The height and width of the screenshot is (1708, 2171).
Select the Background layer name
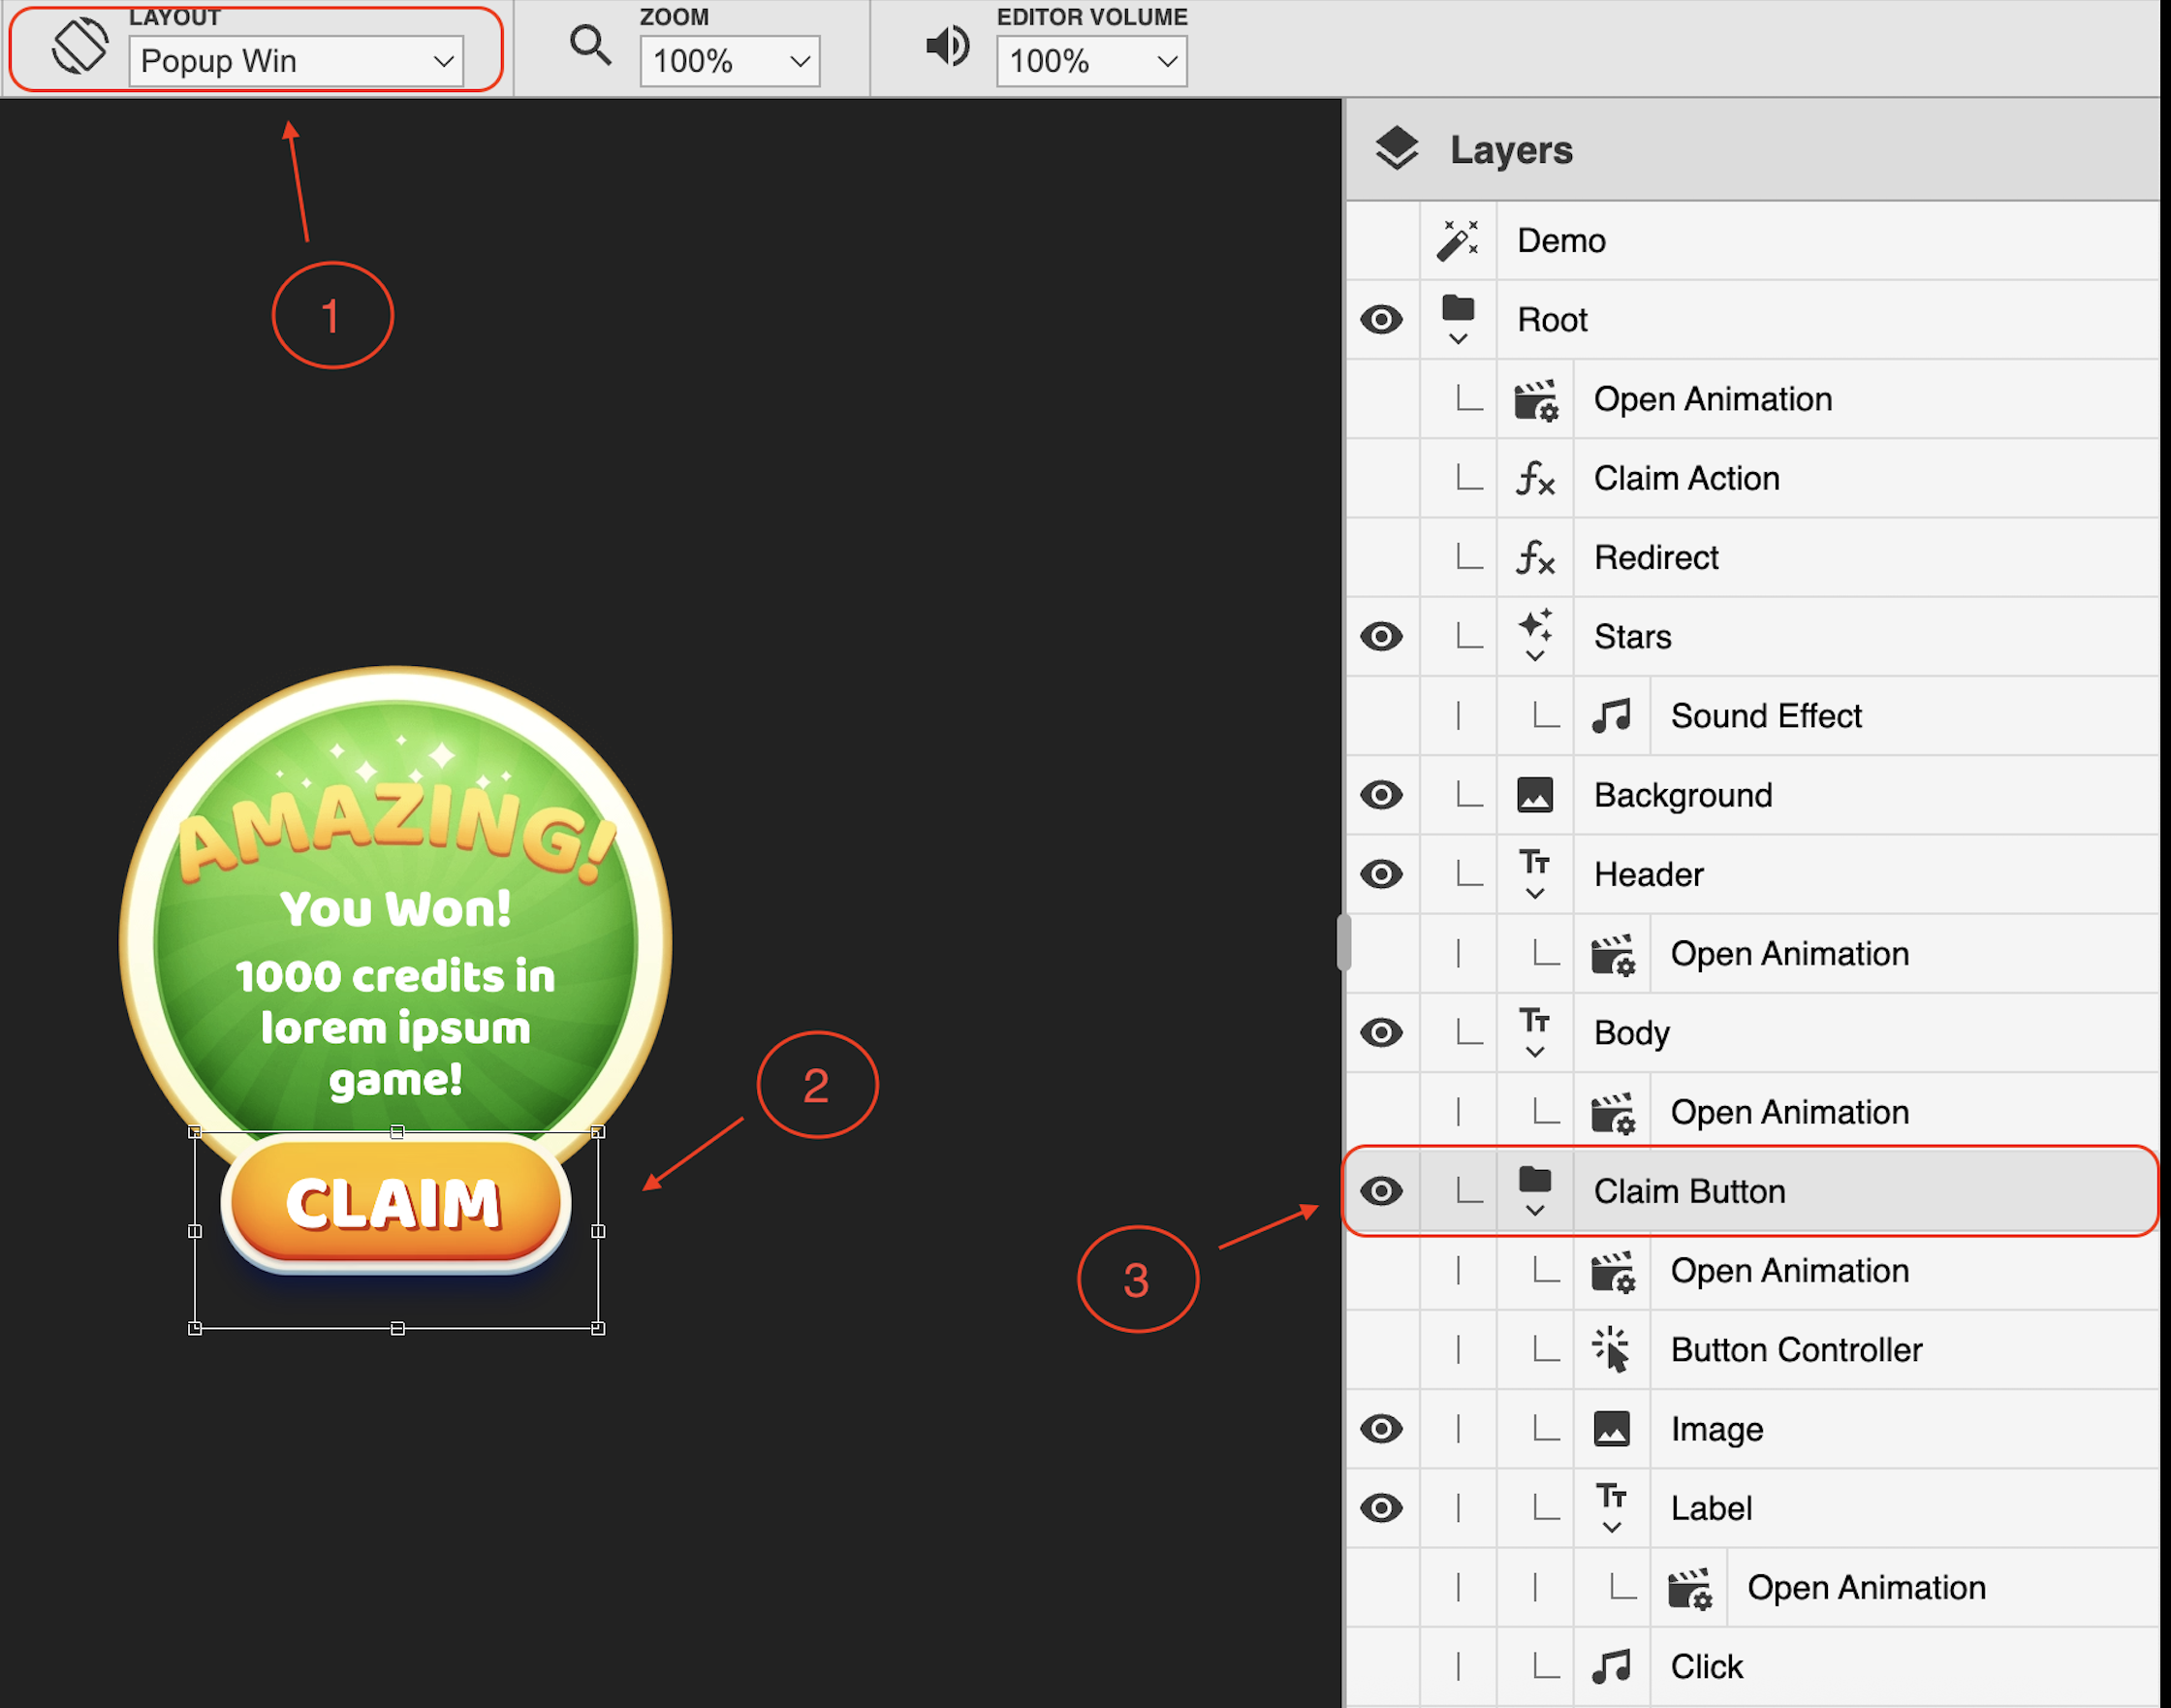1682,795
